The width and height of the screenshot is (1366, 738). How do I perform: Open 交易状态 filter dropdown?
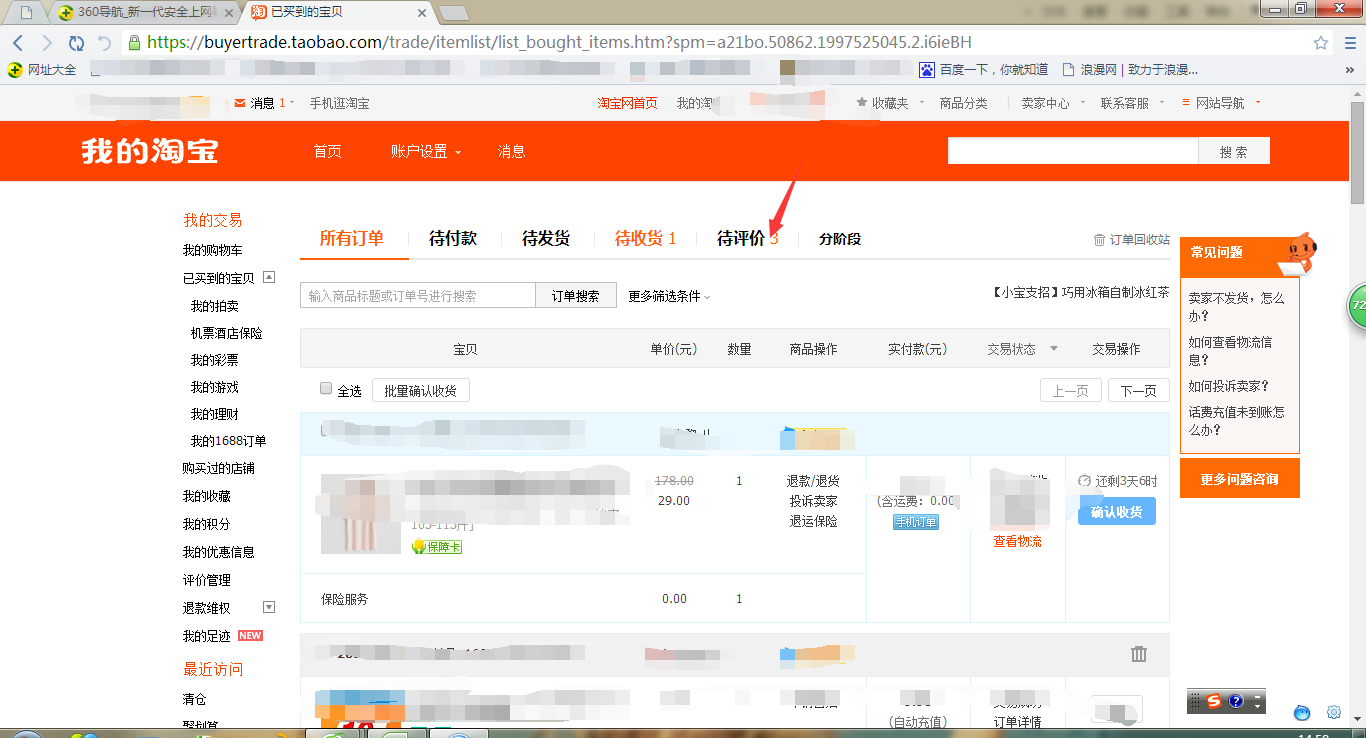pos(1022,349)
